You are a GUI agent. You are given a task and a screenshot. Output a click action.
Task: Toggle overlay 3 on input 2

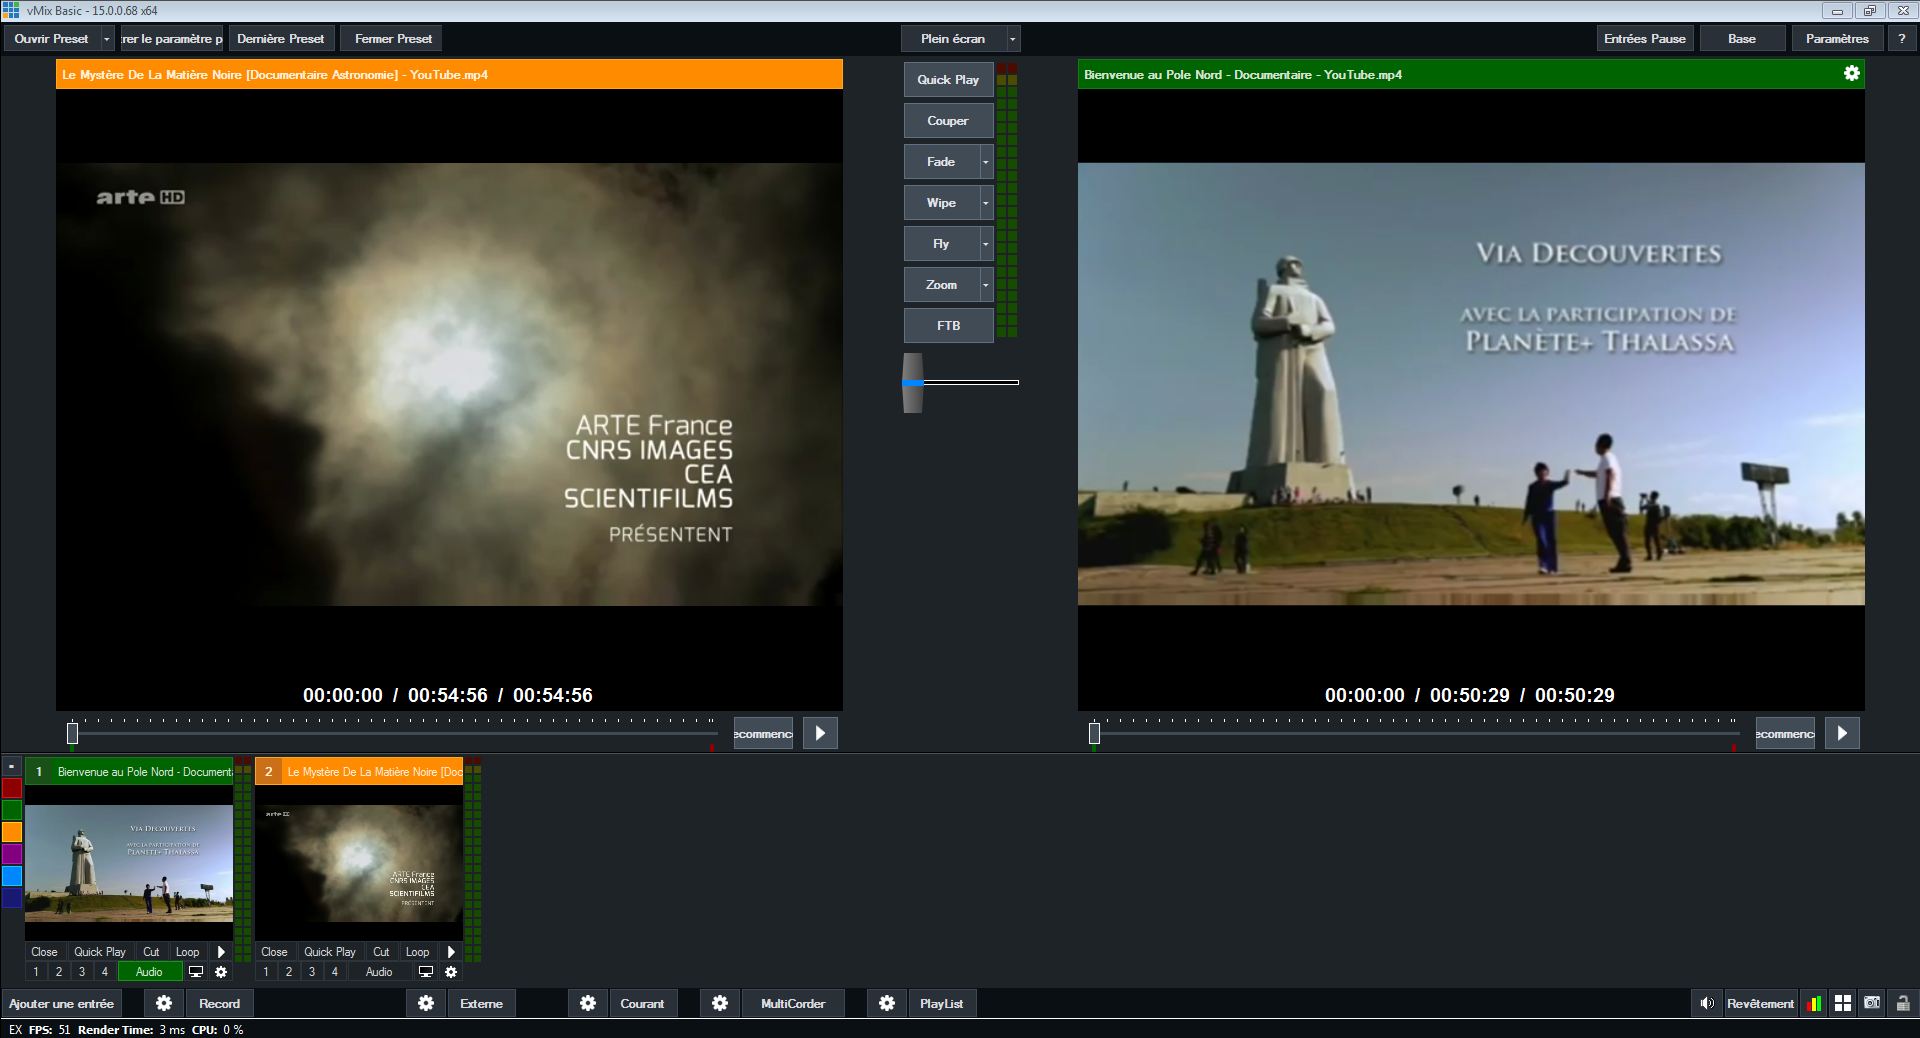(x=312, y=972)
